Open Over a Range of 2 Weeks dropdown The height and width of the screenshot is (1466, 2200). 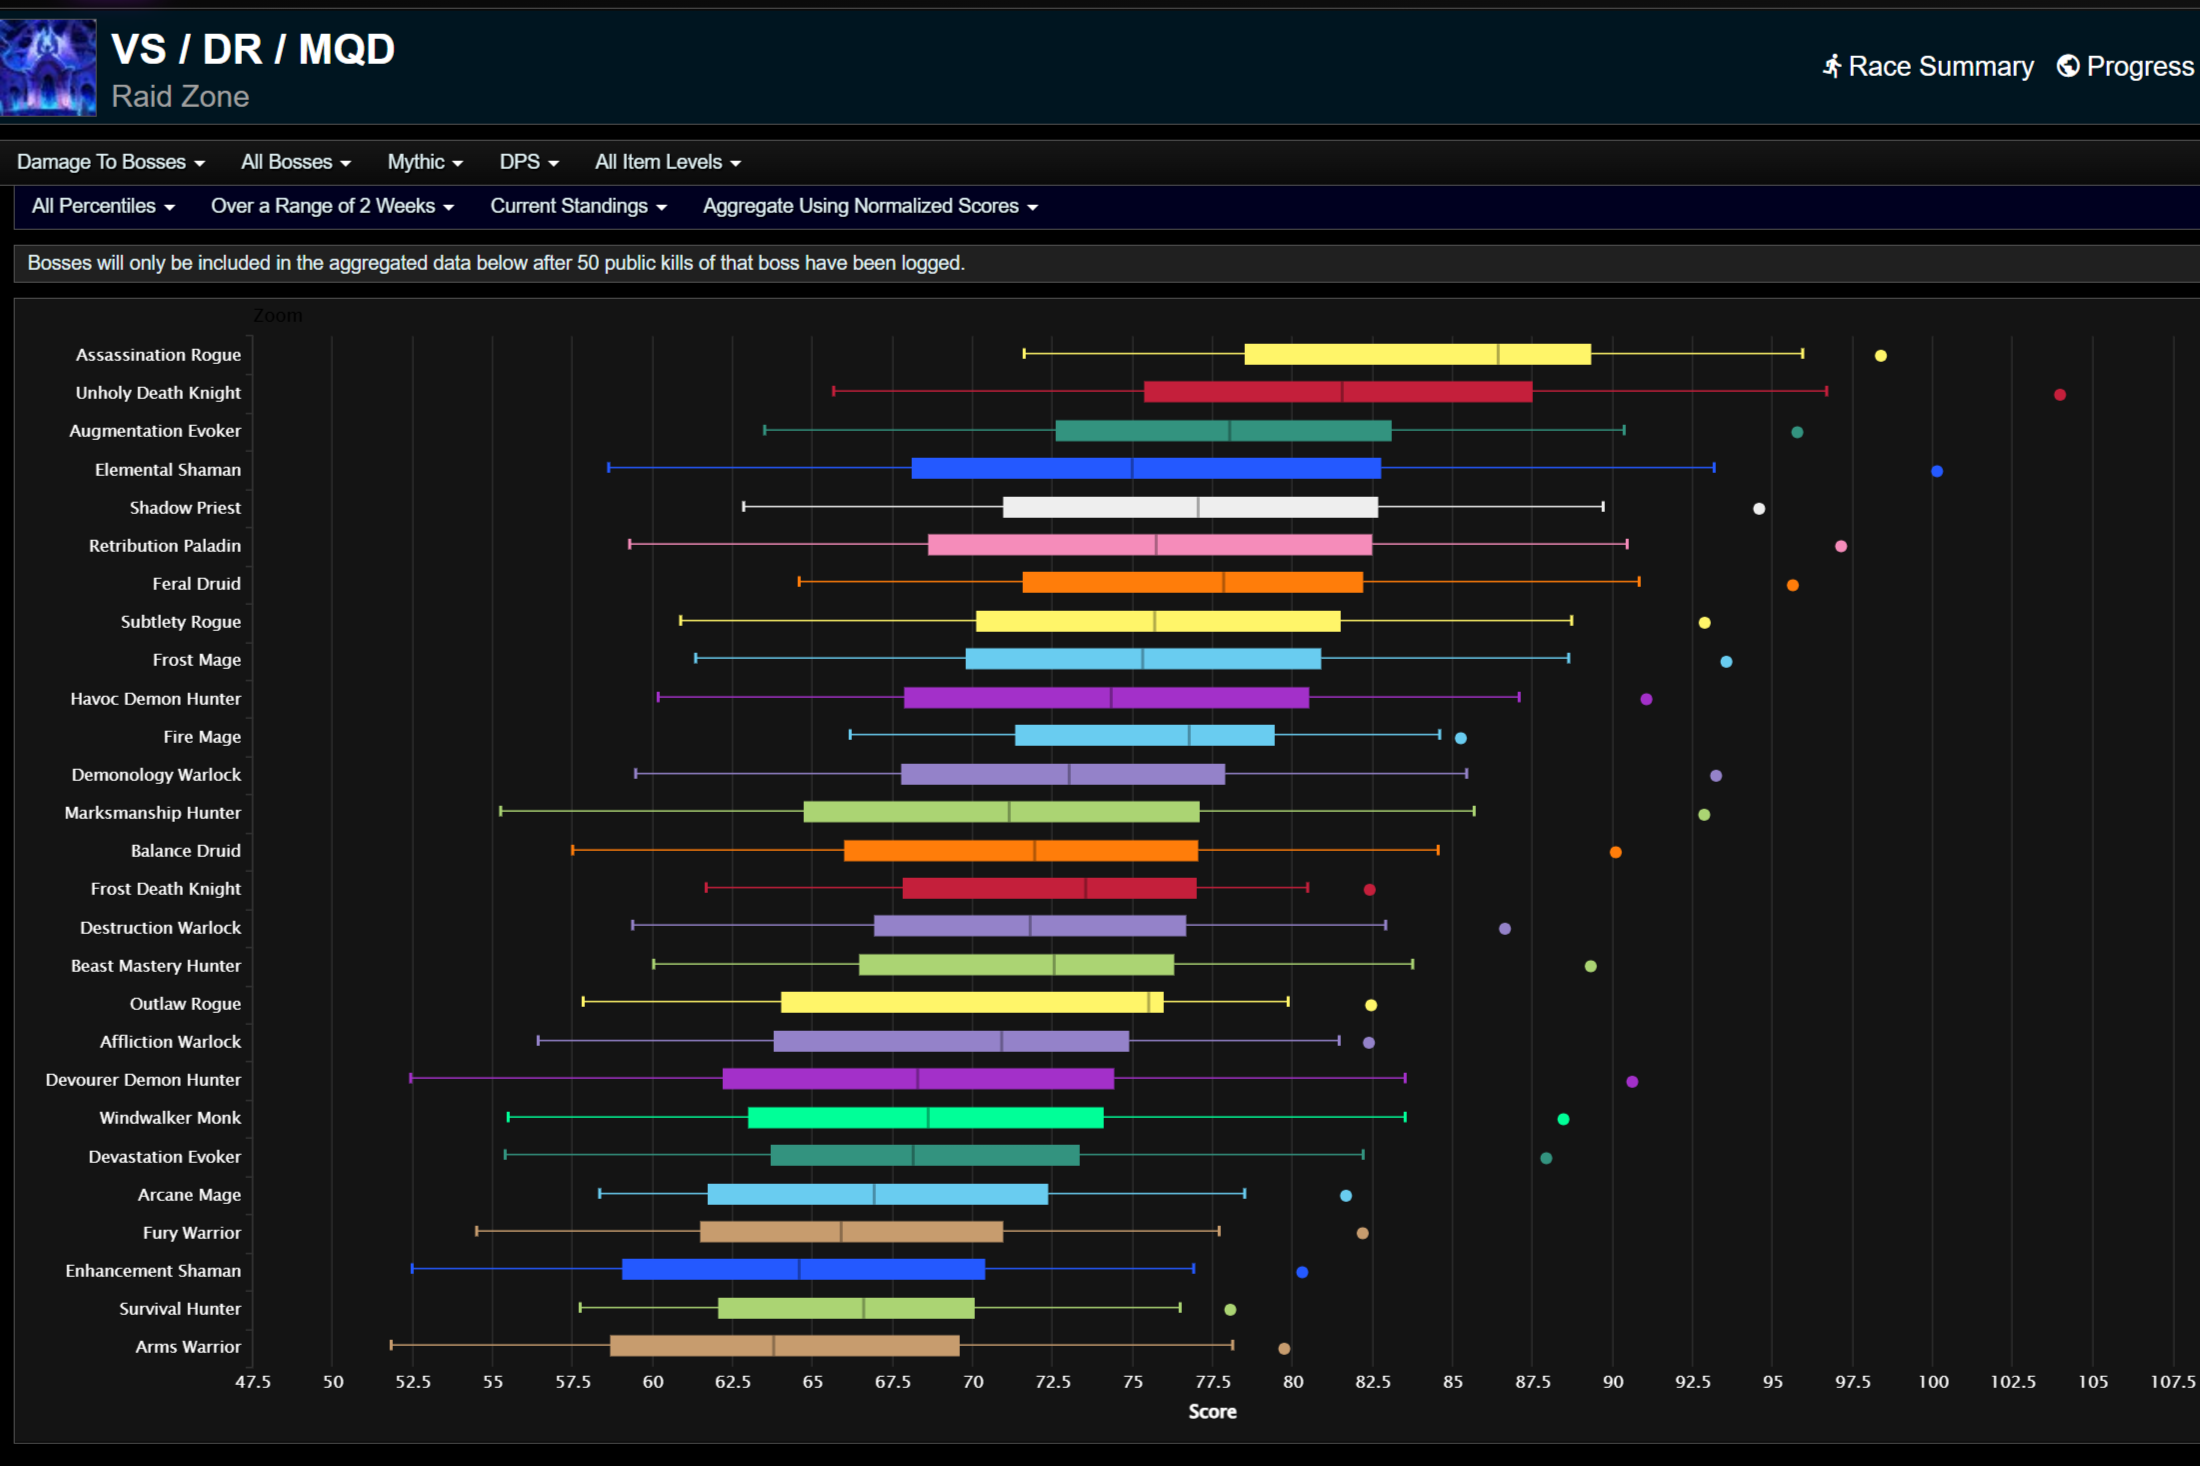pos(332,206)
